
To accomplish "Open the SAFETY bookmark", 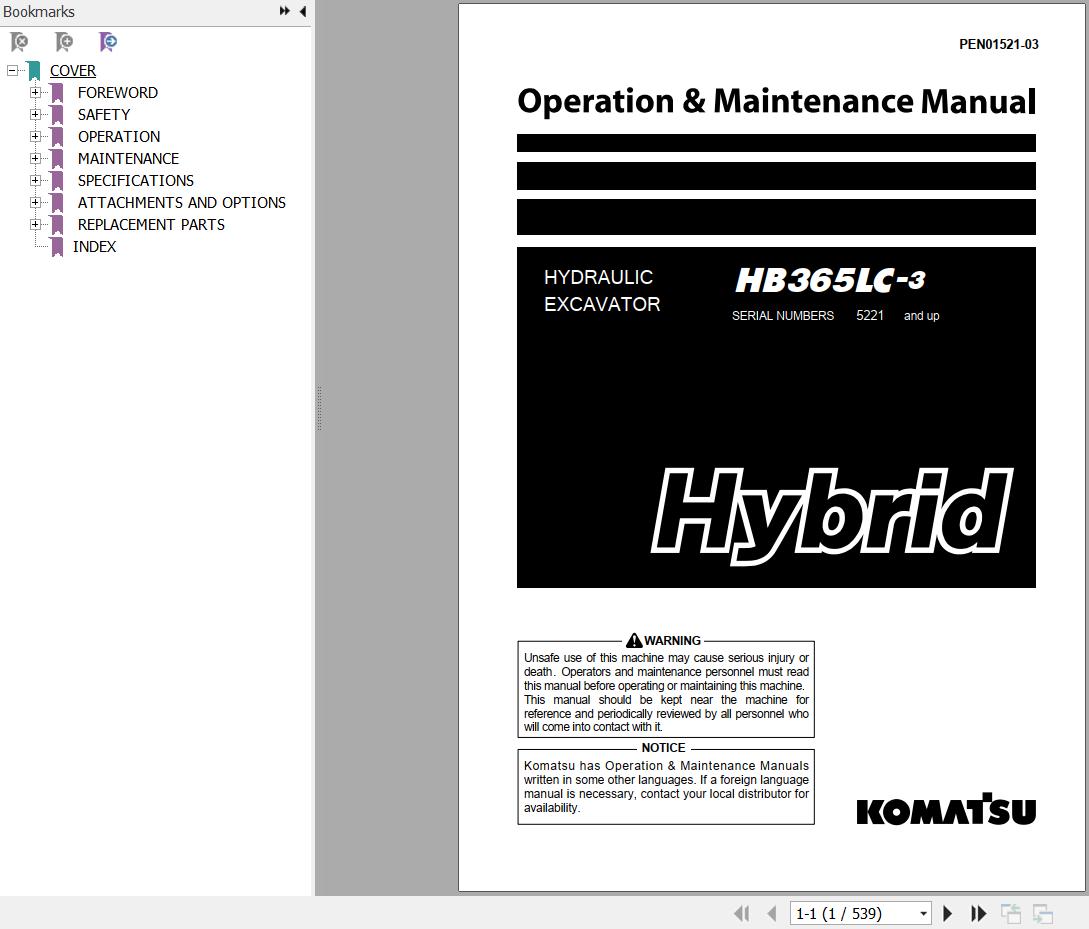I will click(x=103, y=115).
